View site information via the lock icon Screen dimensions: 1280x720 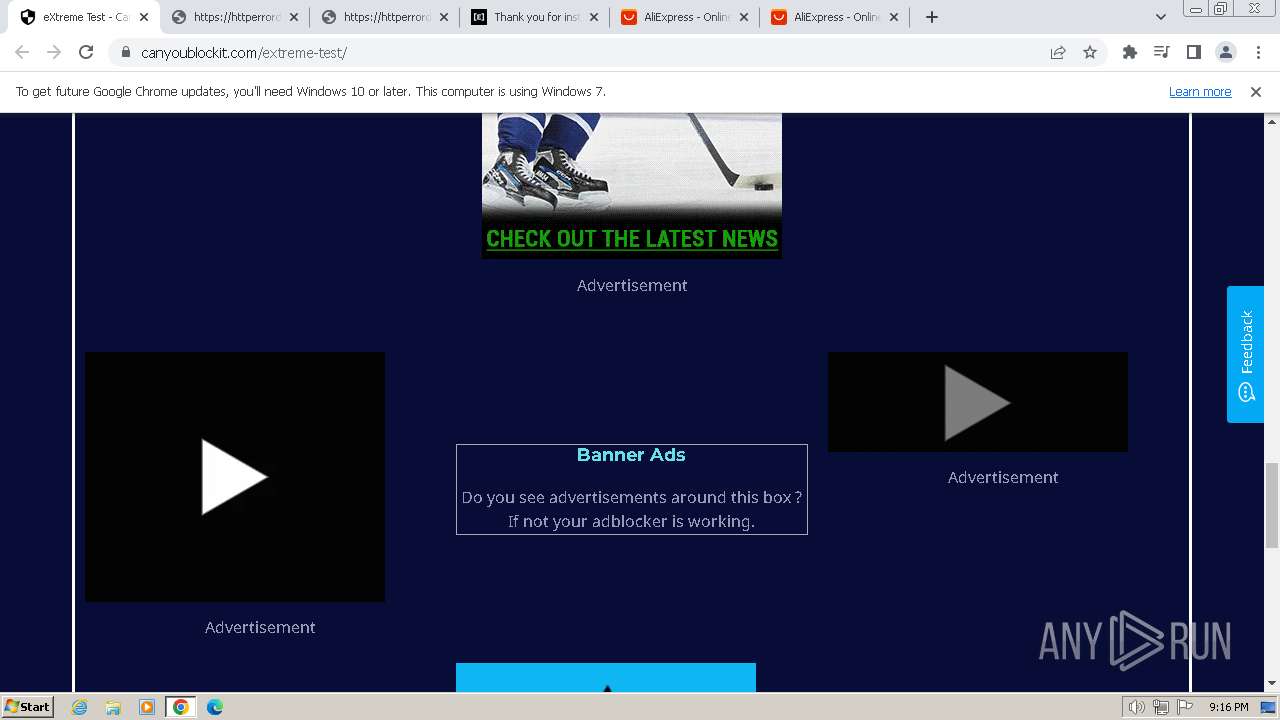(125, 52)
